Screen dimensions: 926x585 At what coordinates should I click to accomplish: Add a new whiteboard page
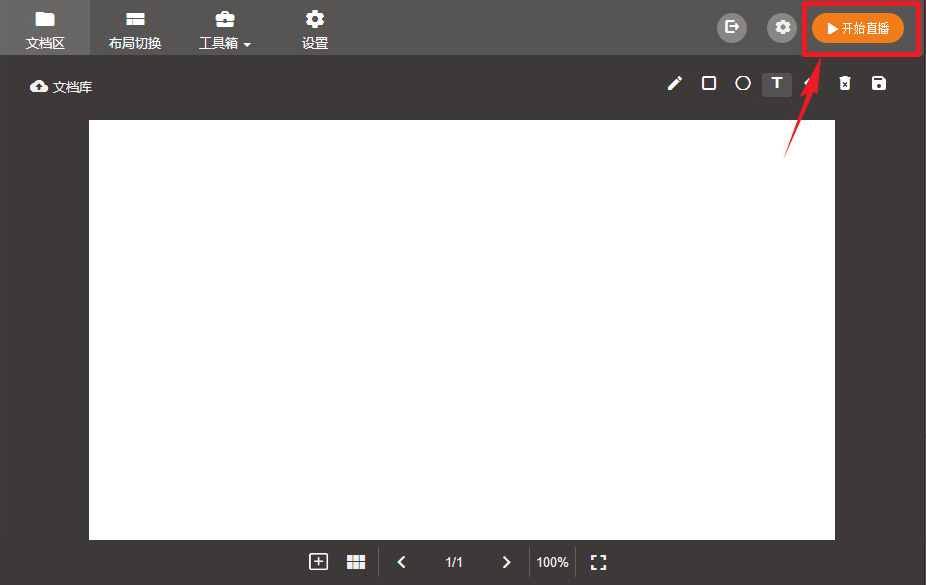click(319, 562)
